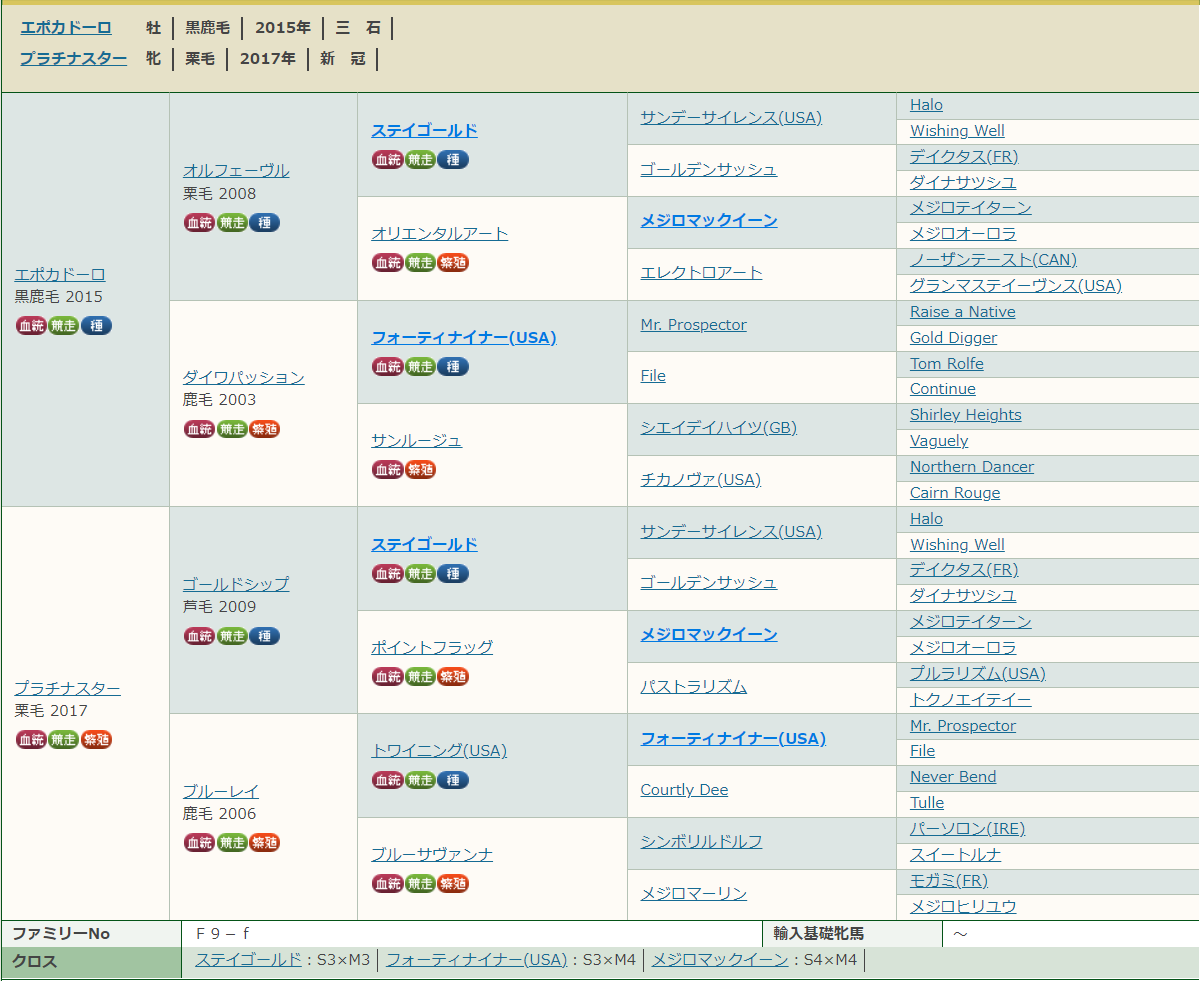The image size is (1200, 981).
Task: Click 繁殖 badge under プラチナスター in table
Action: (x=96, y=739)
